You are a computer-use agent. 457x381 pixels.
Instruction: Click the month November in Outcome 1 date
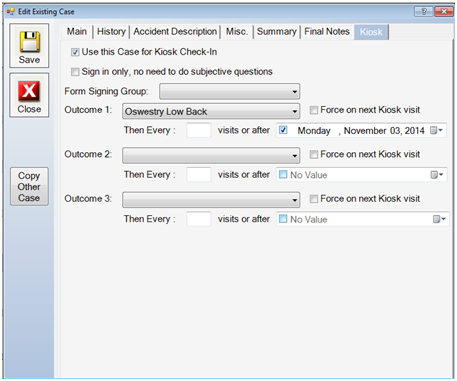365,131
